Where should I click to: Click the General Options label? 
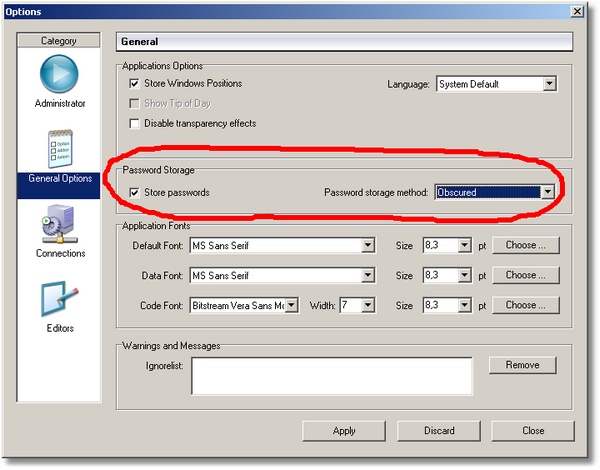coord(60,179)
